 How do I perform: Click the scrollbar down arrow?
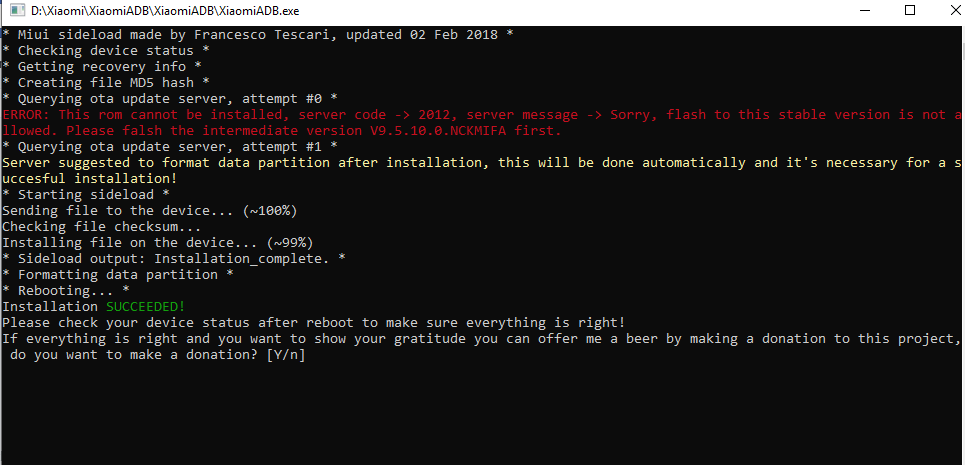point(958,457)
